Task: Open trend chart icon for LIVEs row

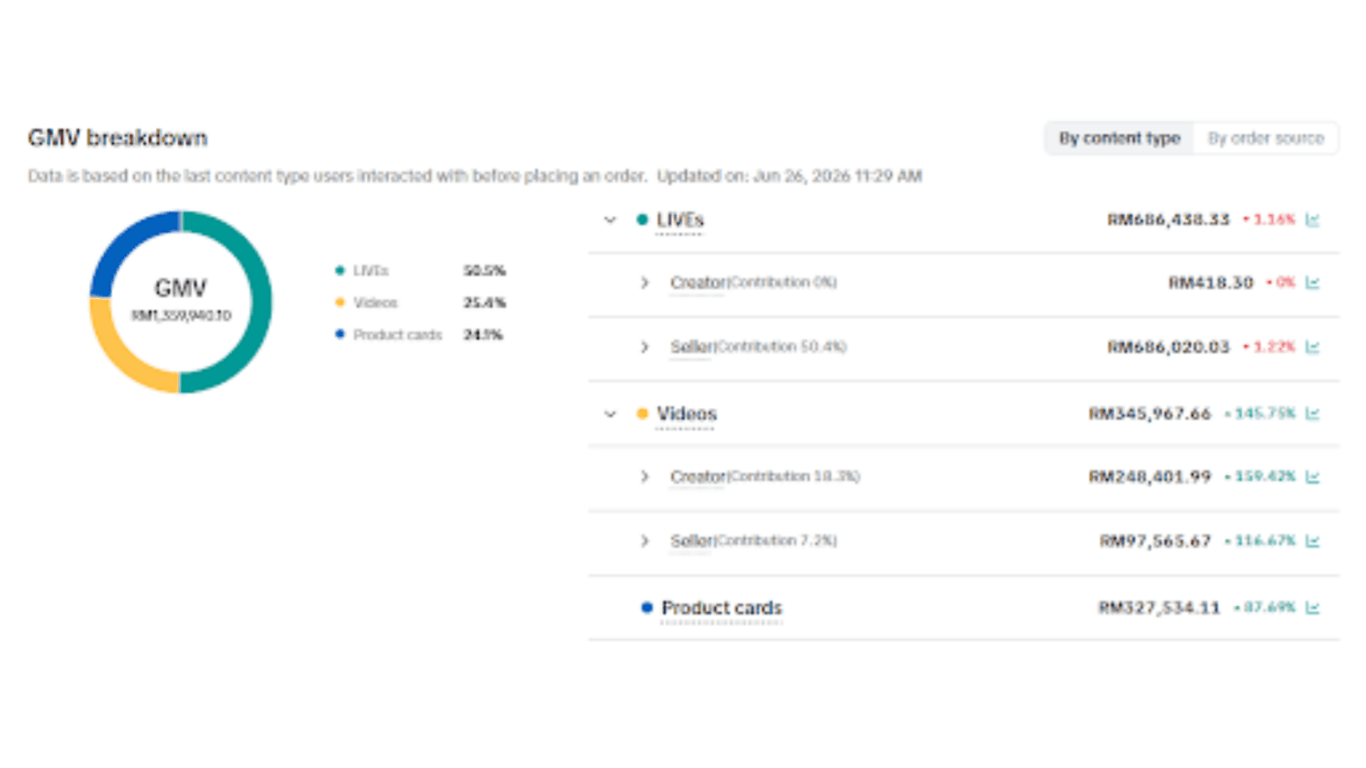Action: pos(1312,220)
